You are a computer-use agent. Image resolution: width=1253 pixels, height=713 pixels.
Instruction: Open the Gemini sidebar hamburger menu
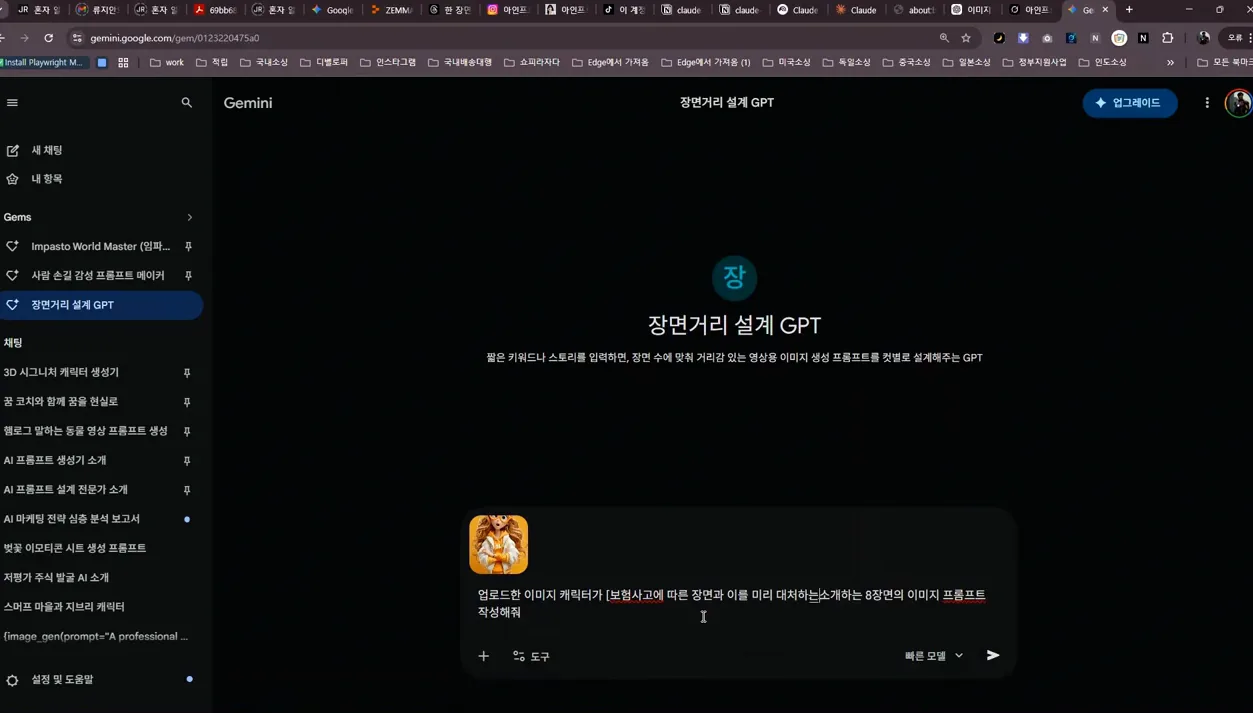pos(12,103)
